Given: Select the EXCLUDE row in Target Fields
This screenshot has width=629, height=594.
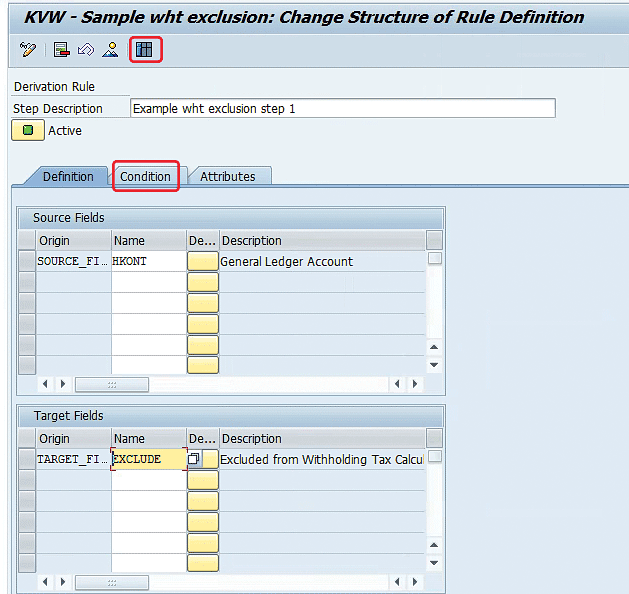Looking at the screenshot, I should 27,460.
